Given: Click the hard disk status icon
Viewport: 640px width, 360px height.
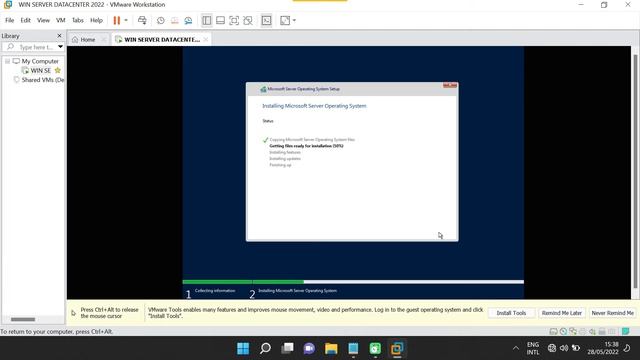Looking at the screenshot, I should coord(553,331).
